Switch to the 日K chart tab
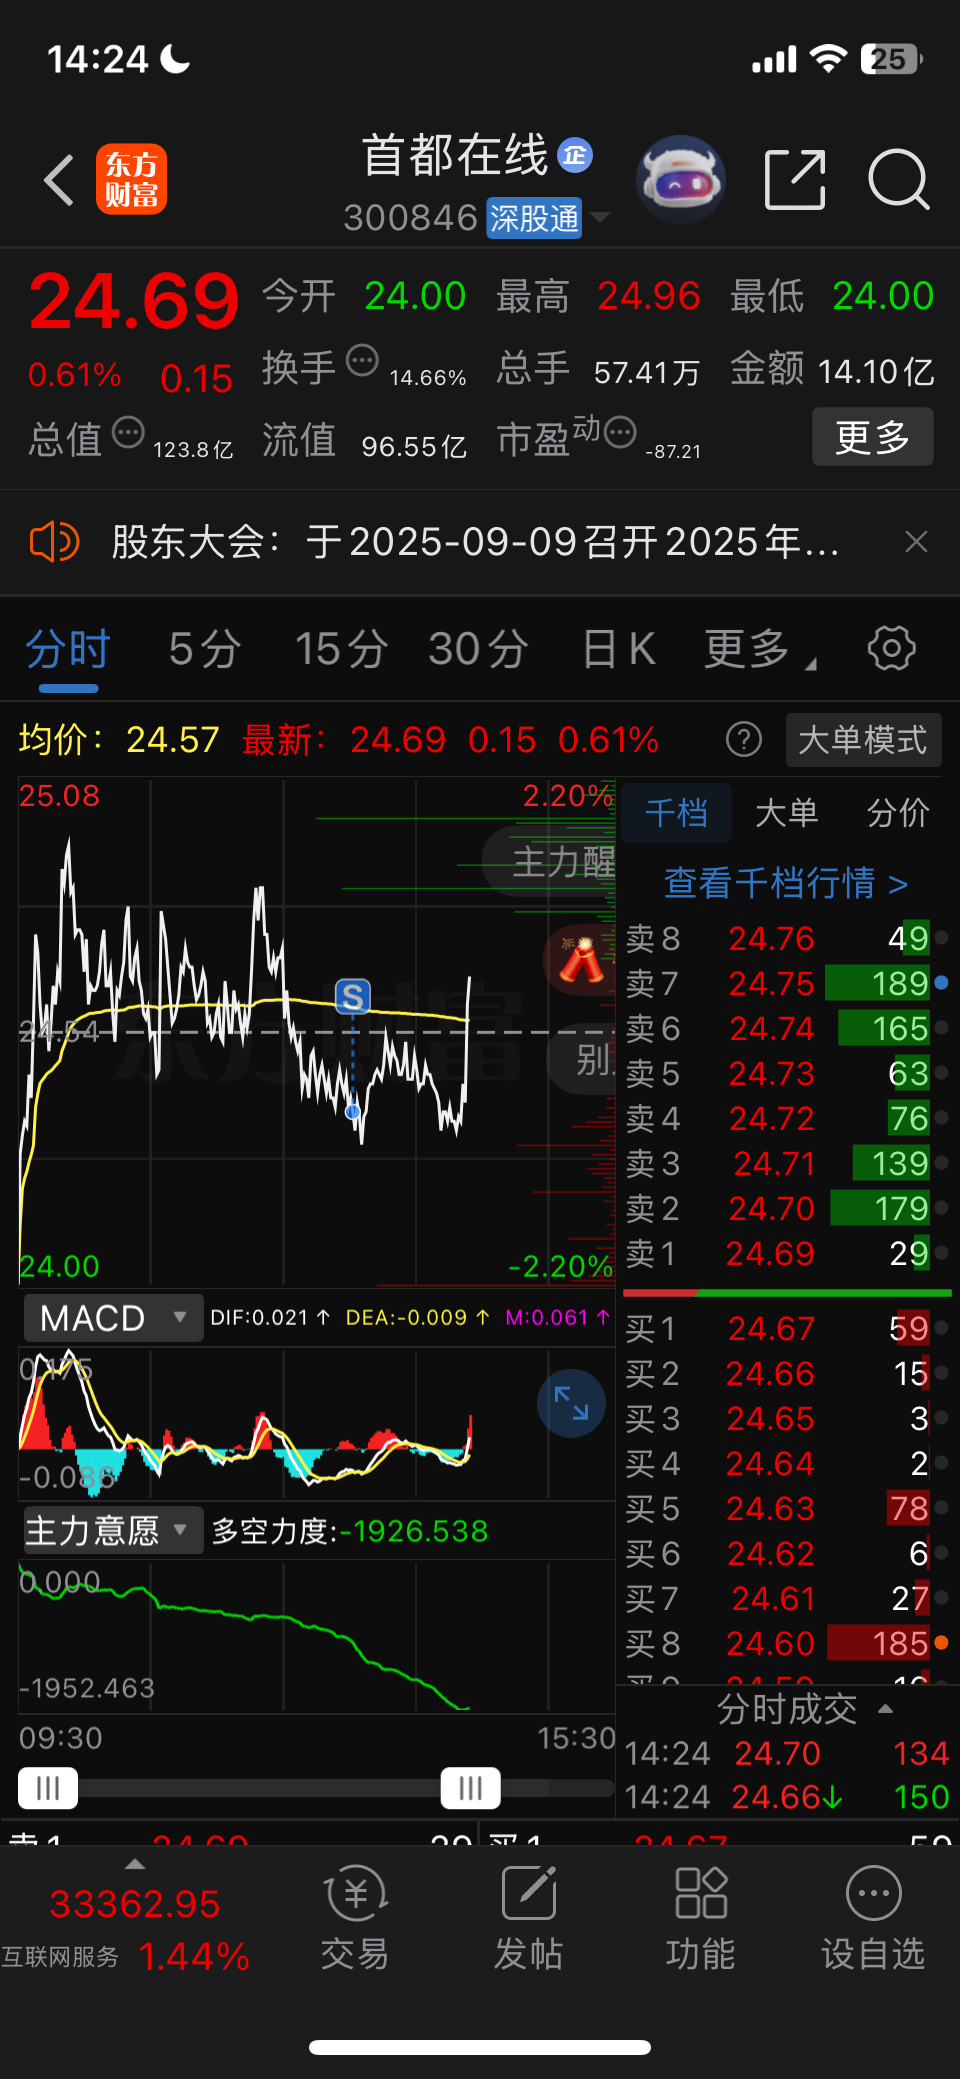The width and height of the screenshot is (960, 2079). point(619,650)
